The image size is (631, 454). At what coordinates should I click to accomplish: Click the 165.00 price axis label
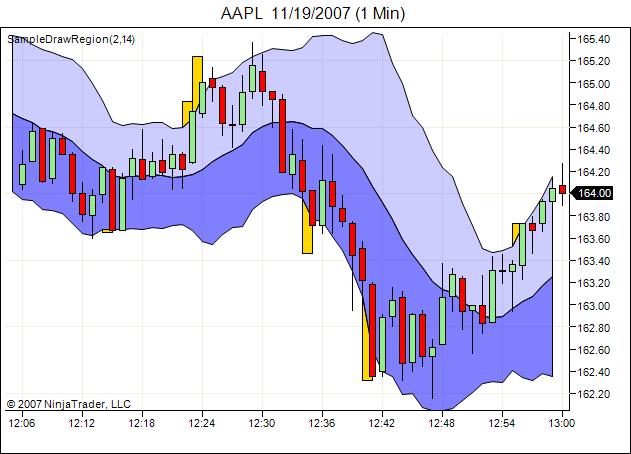pyautogui.click(x=594, y=84)
